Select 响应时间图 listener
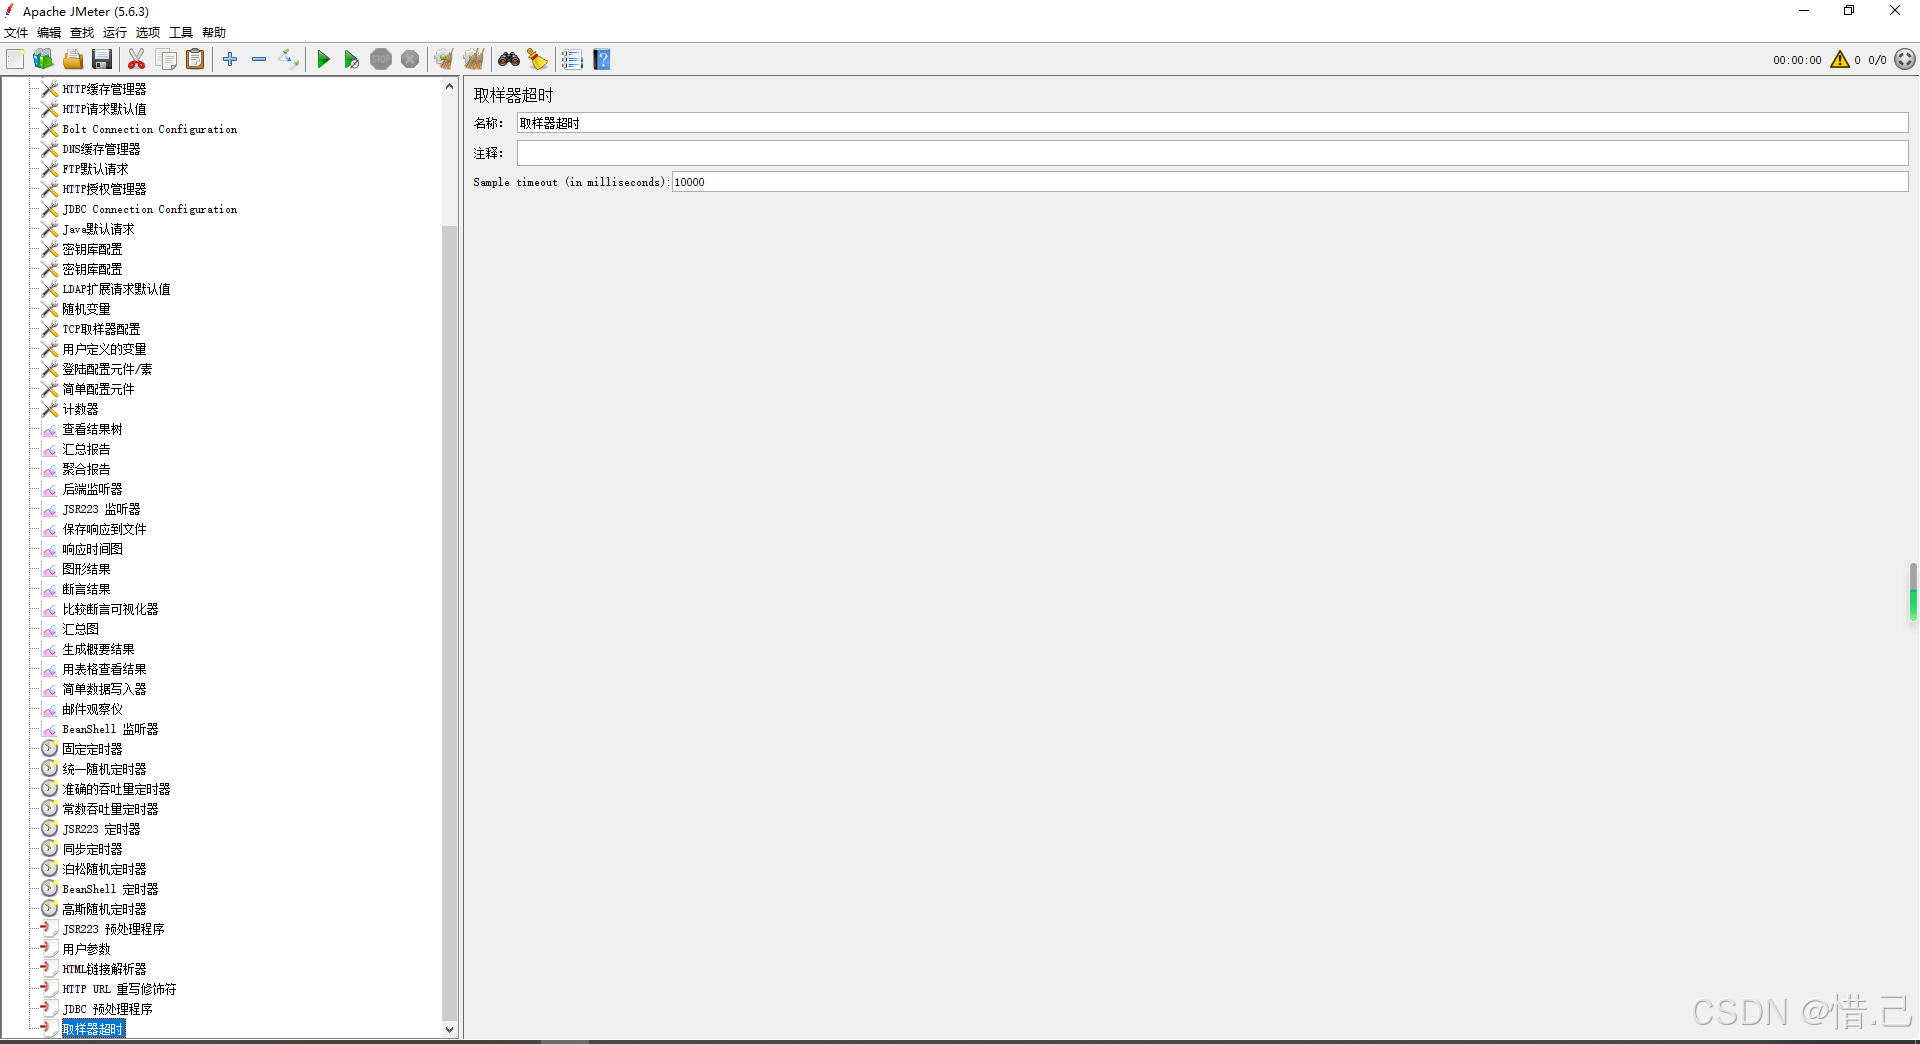Viewport: 1920px width, 1044px height. (x=92, y=549)
